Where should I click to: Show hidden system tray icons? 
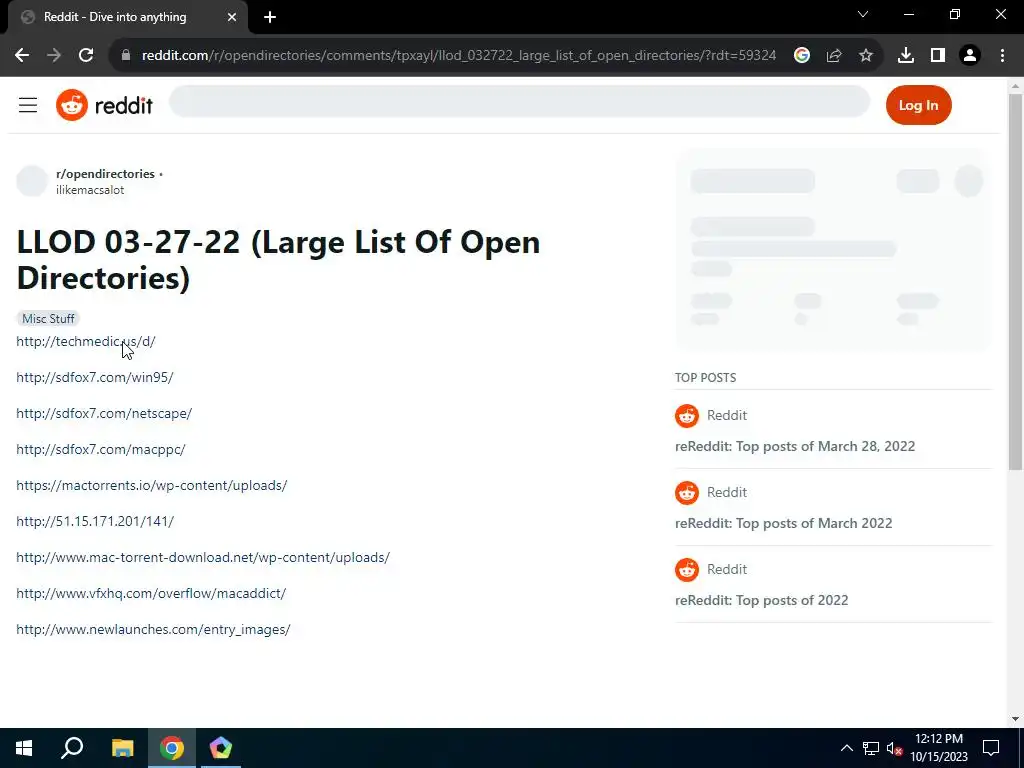846,748
